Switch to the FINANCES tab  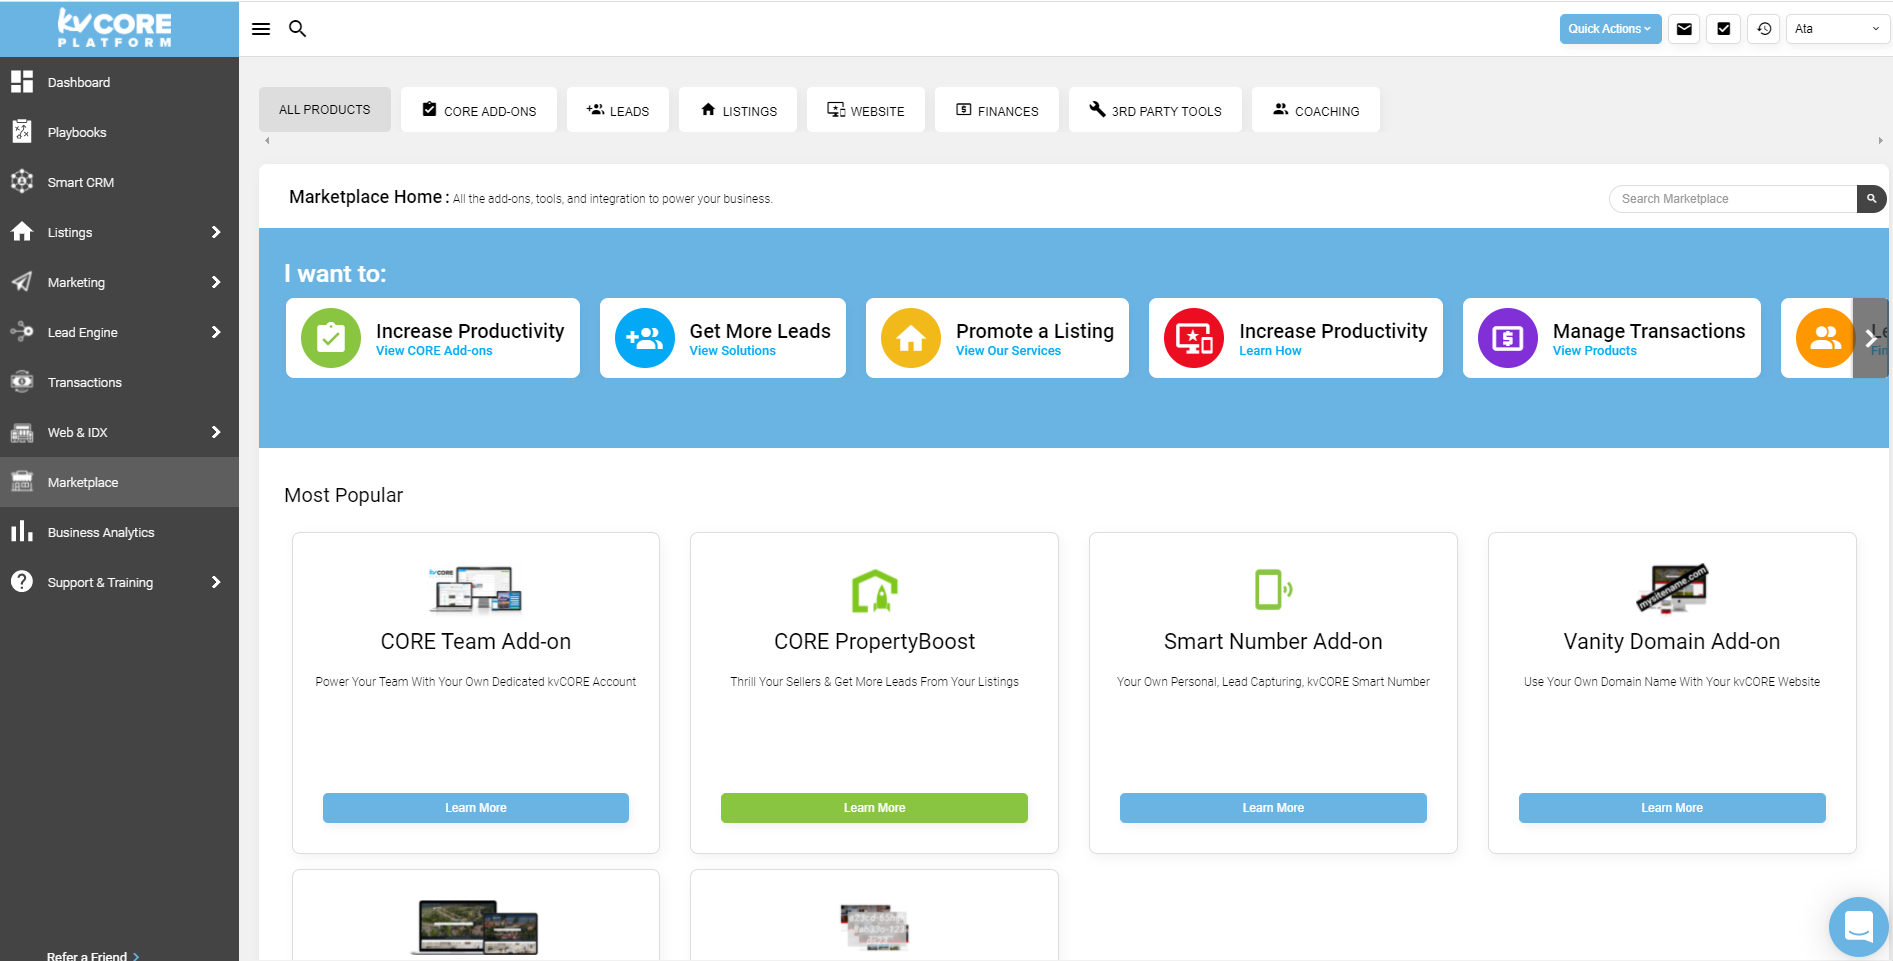coord(997,110)
